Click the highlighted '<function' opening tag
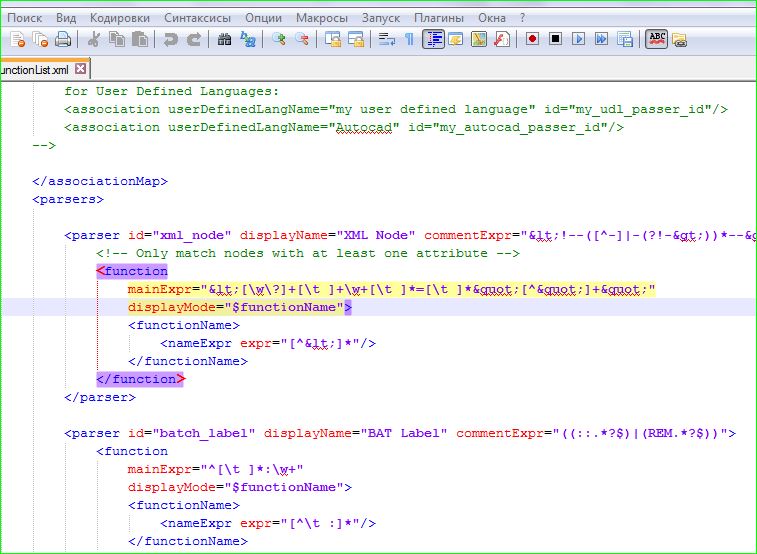The width and height of the screenshot is (757, 554). [132, 271]
